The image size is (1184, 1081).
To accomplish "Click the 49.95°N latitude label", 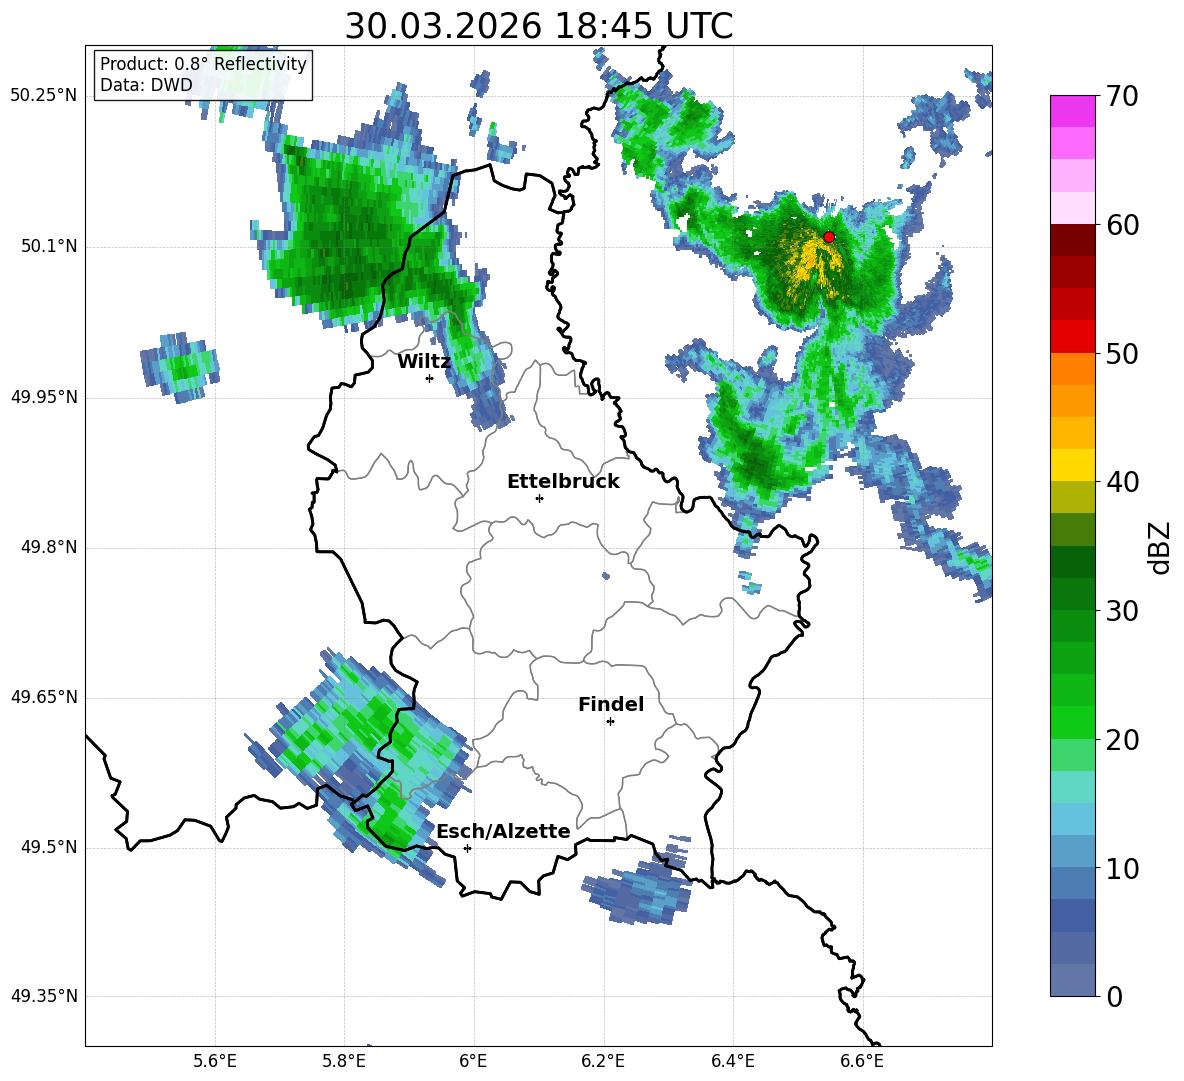I will pos(44,397).
